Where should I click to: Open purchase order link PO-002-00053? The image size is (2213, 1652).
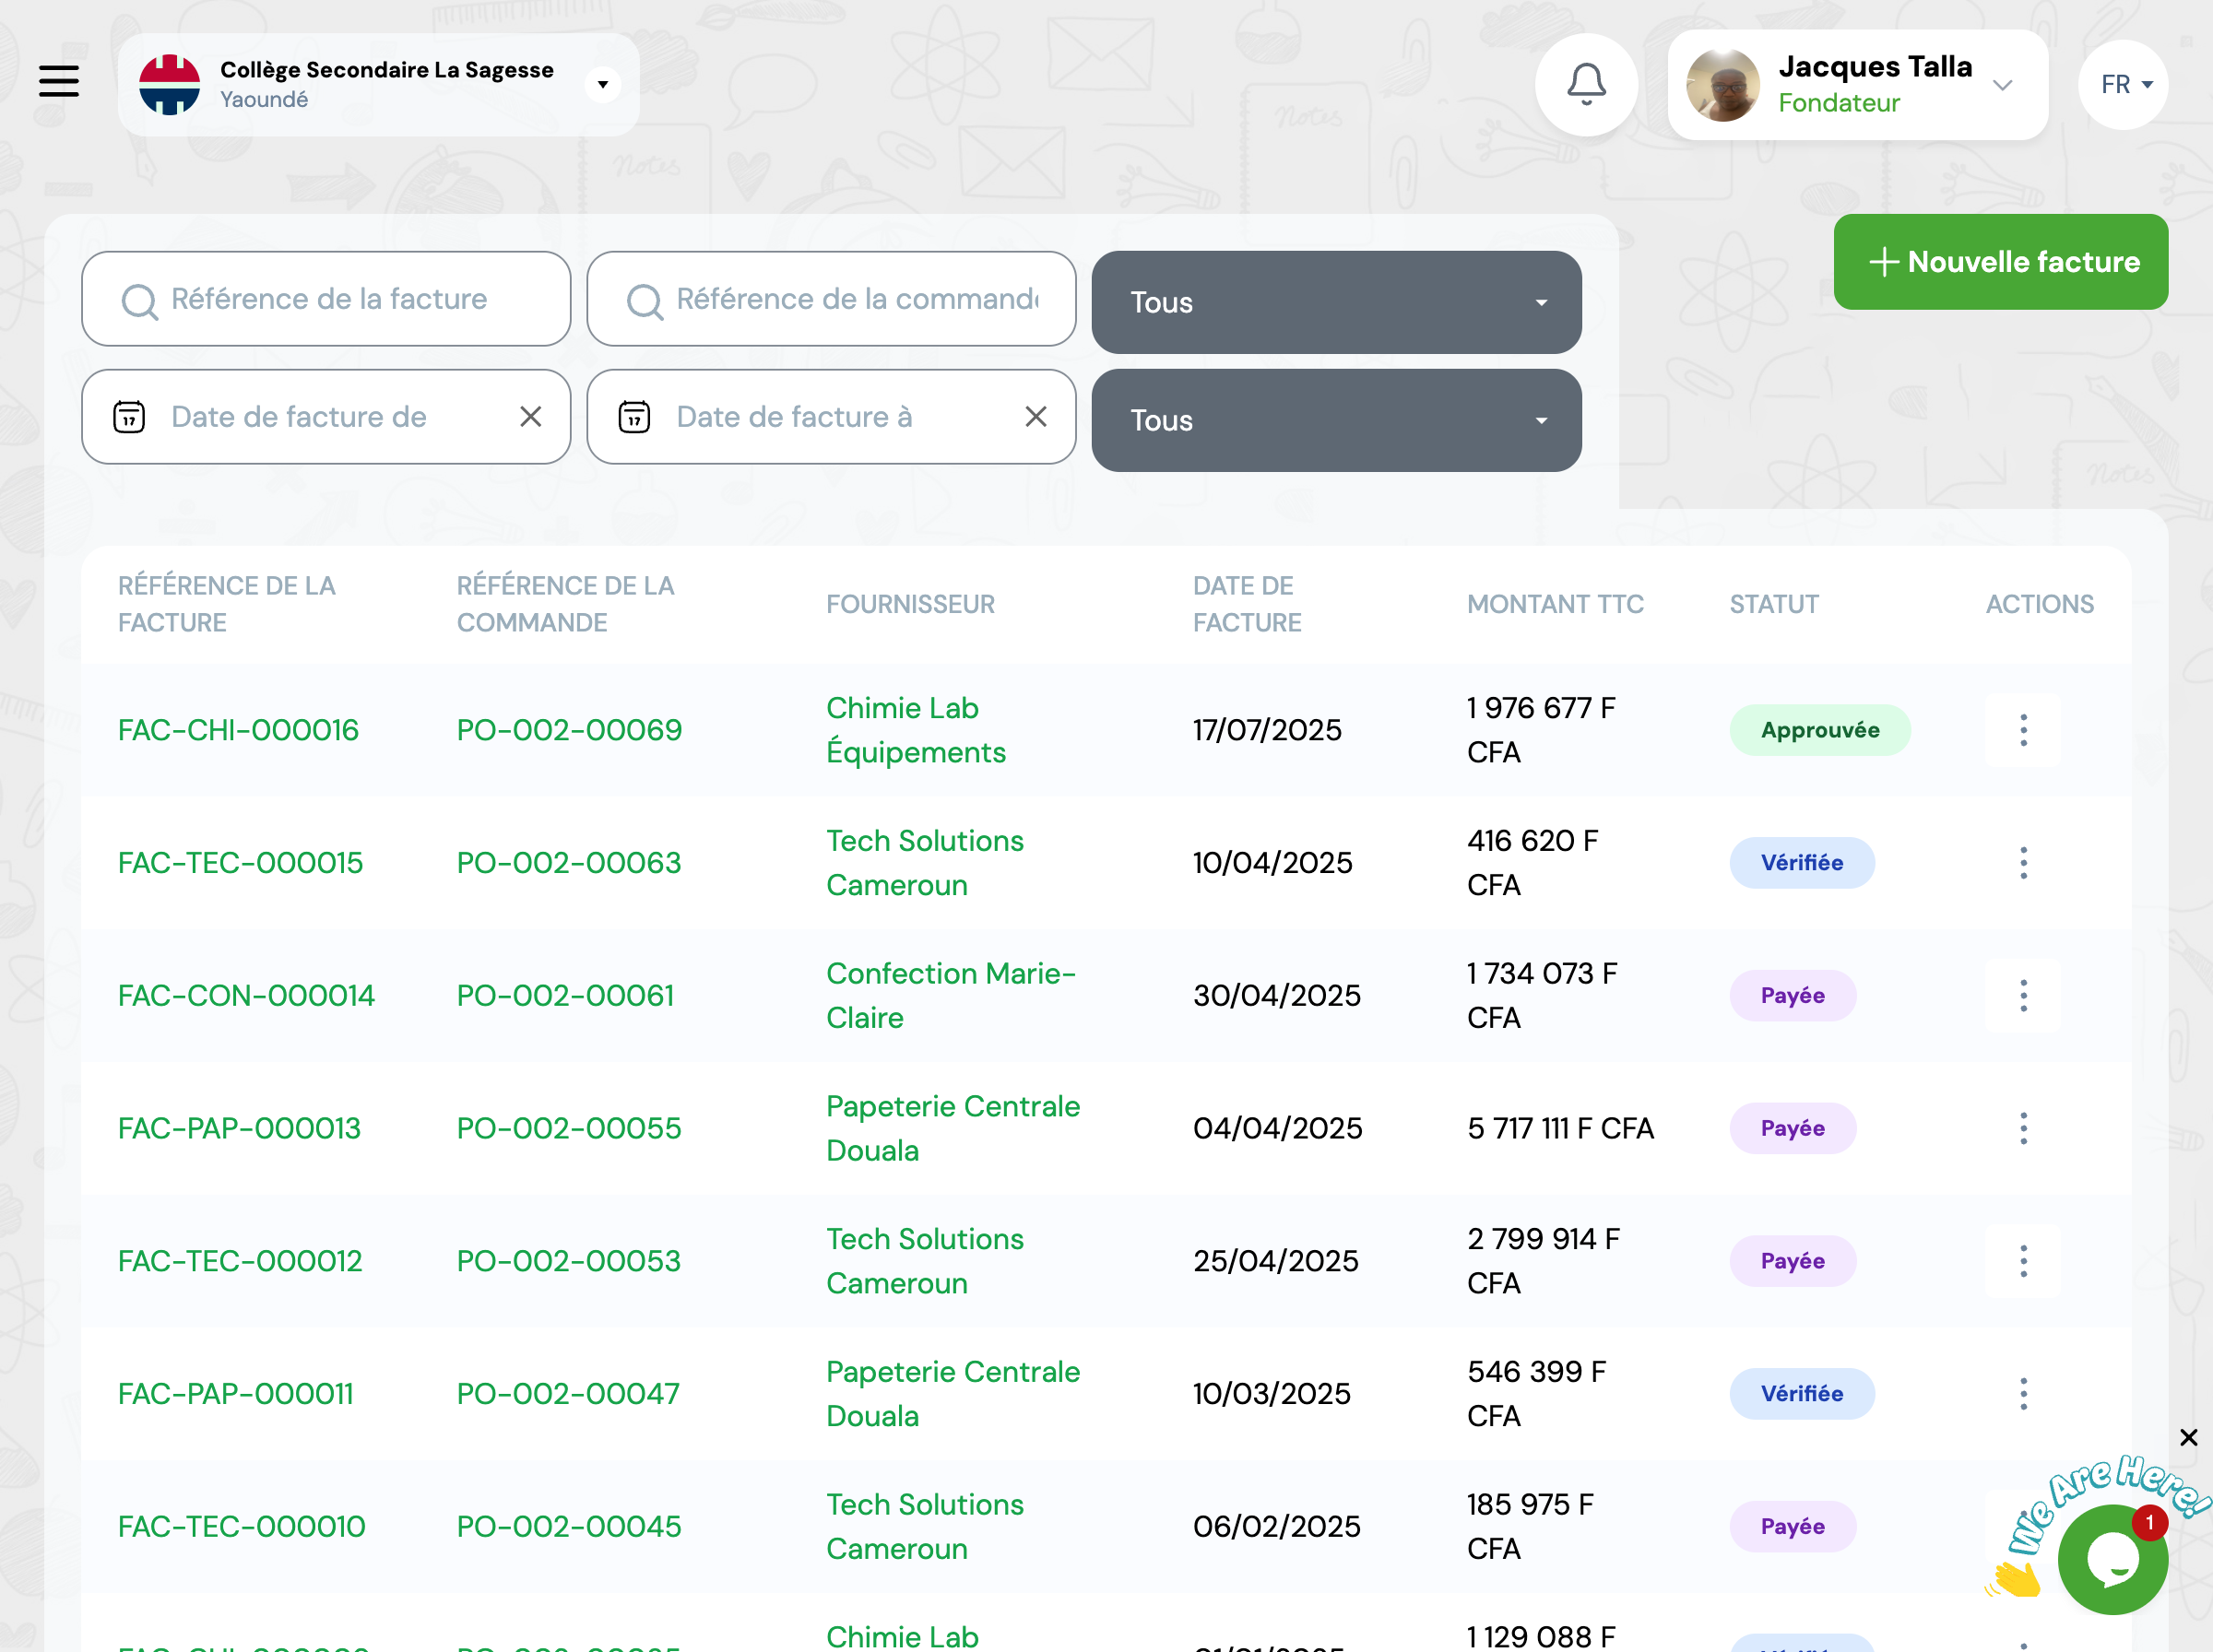coord(568,1261)
